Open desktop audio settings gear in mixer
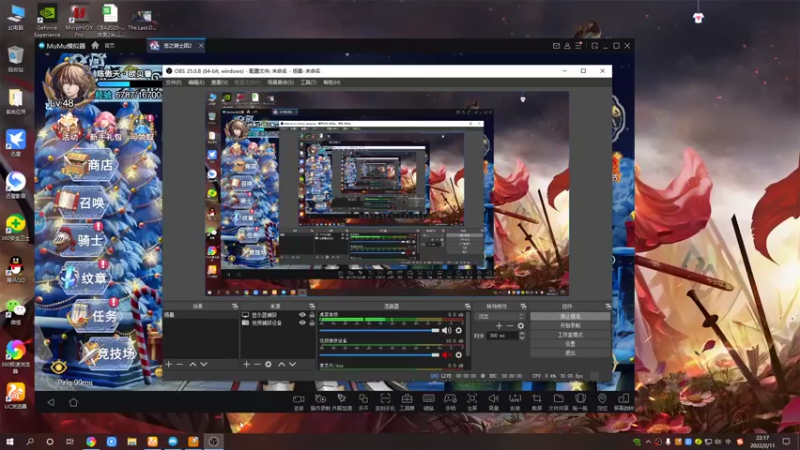 click(459, 331)
